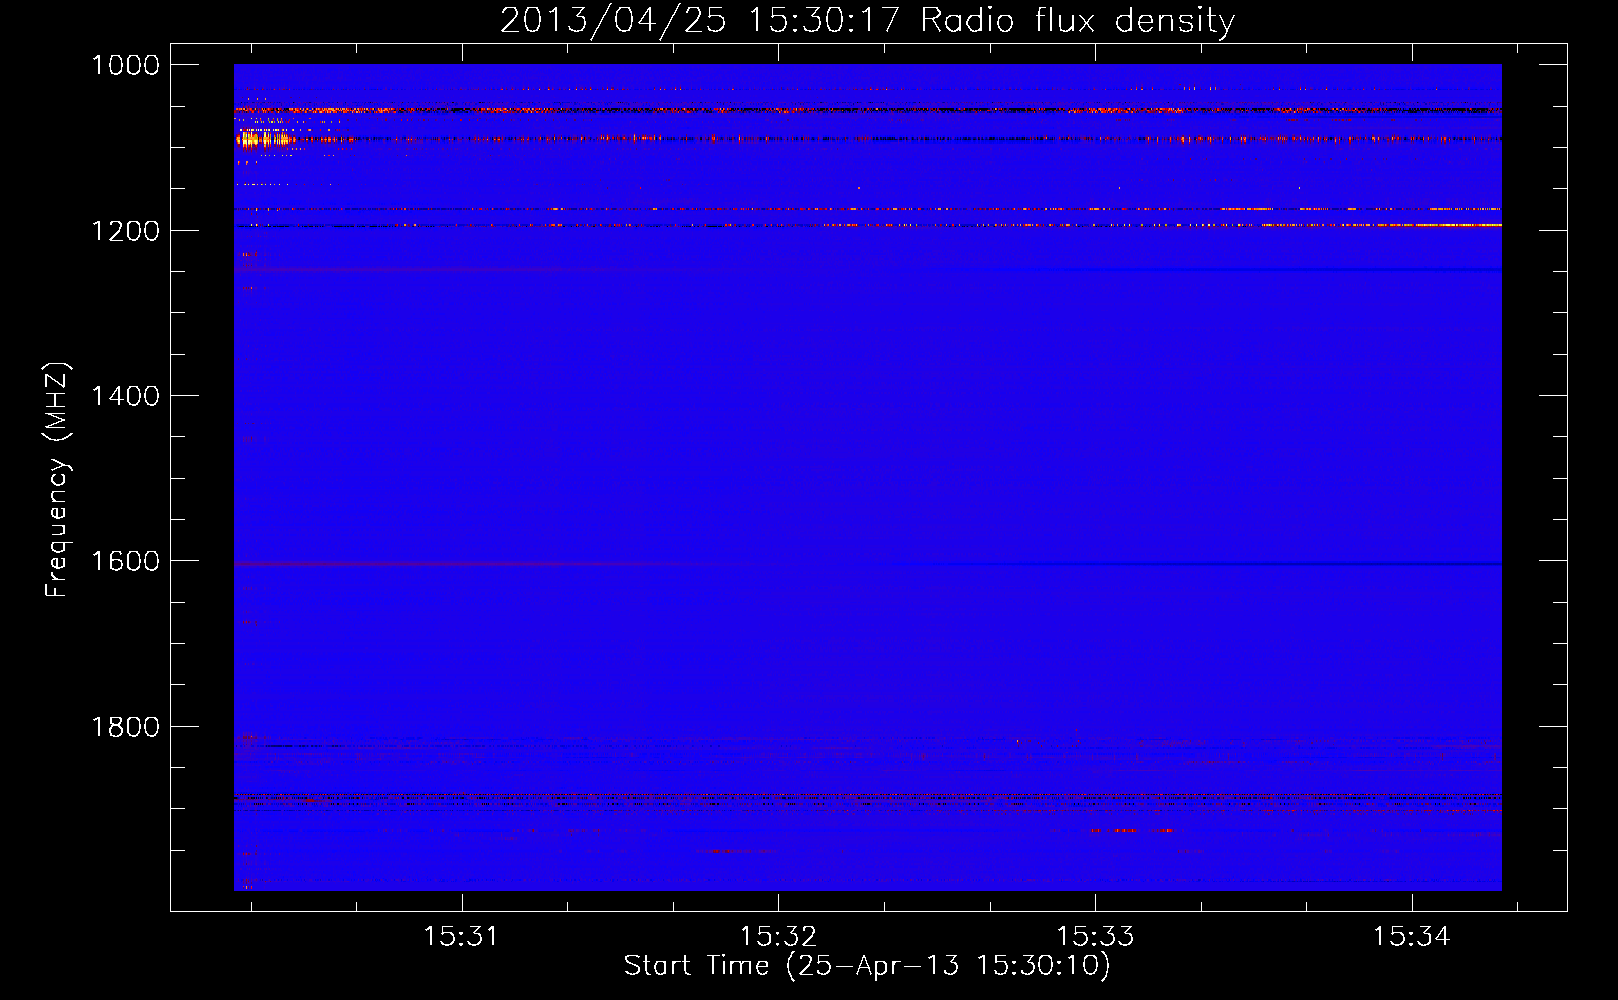Select the 1400 frequency tick label
Image resolution: width=1618 pixels, height=1000 pixels.
125,396
